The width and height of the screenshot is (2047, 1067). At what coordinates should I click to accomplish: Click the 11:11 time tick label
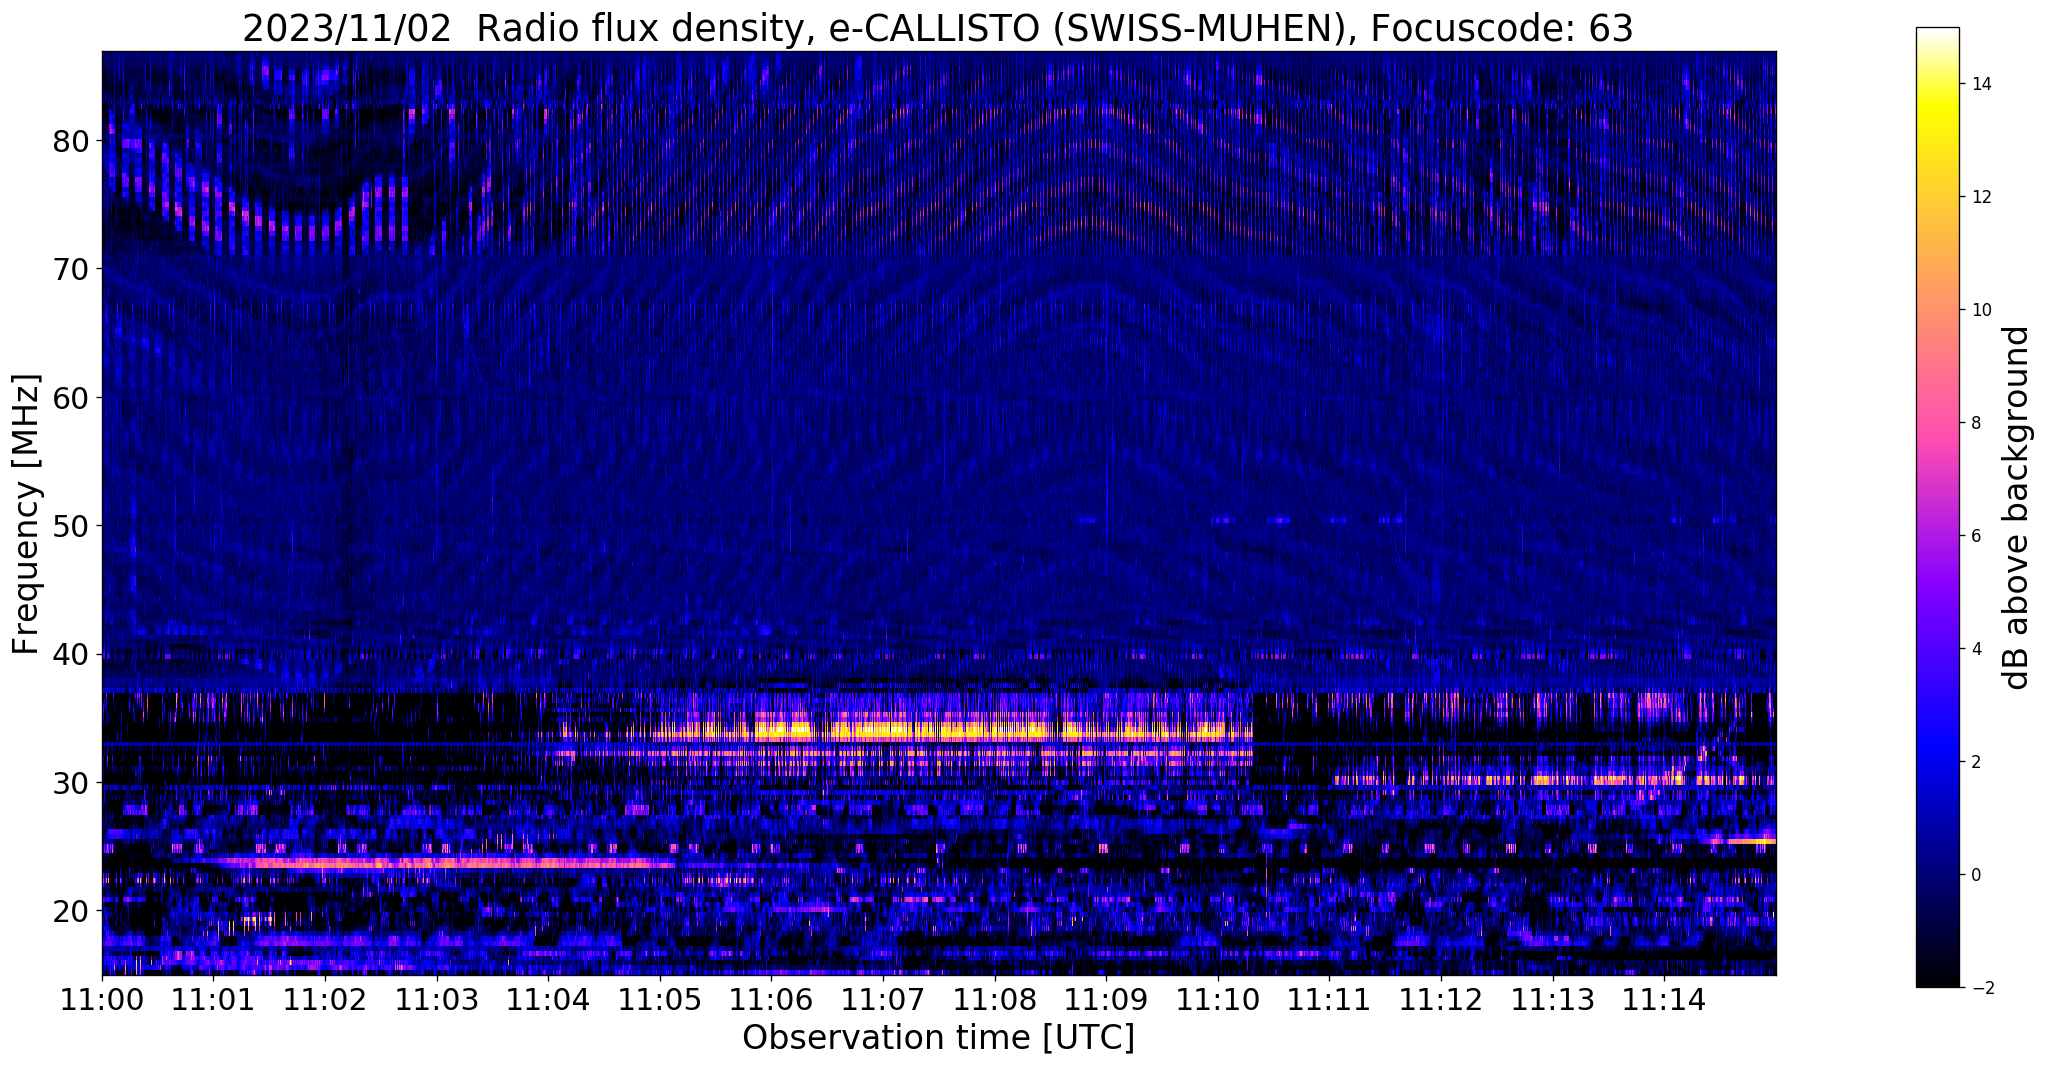(x=1329, y=999)
